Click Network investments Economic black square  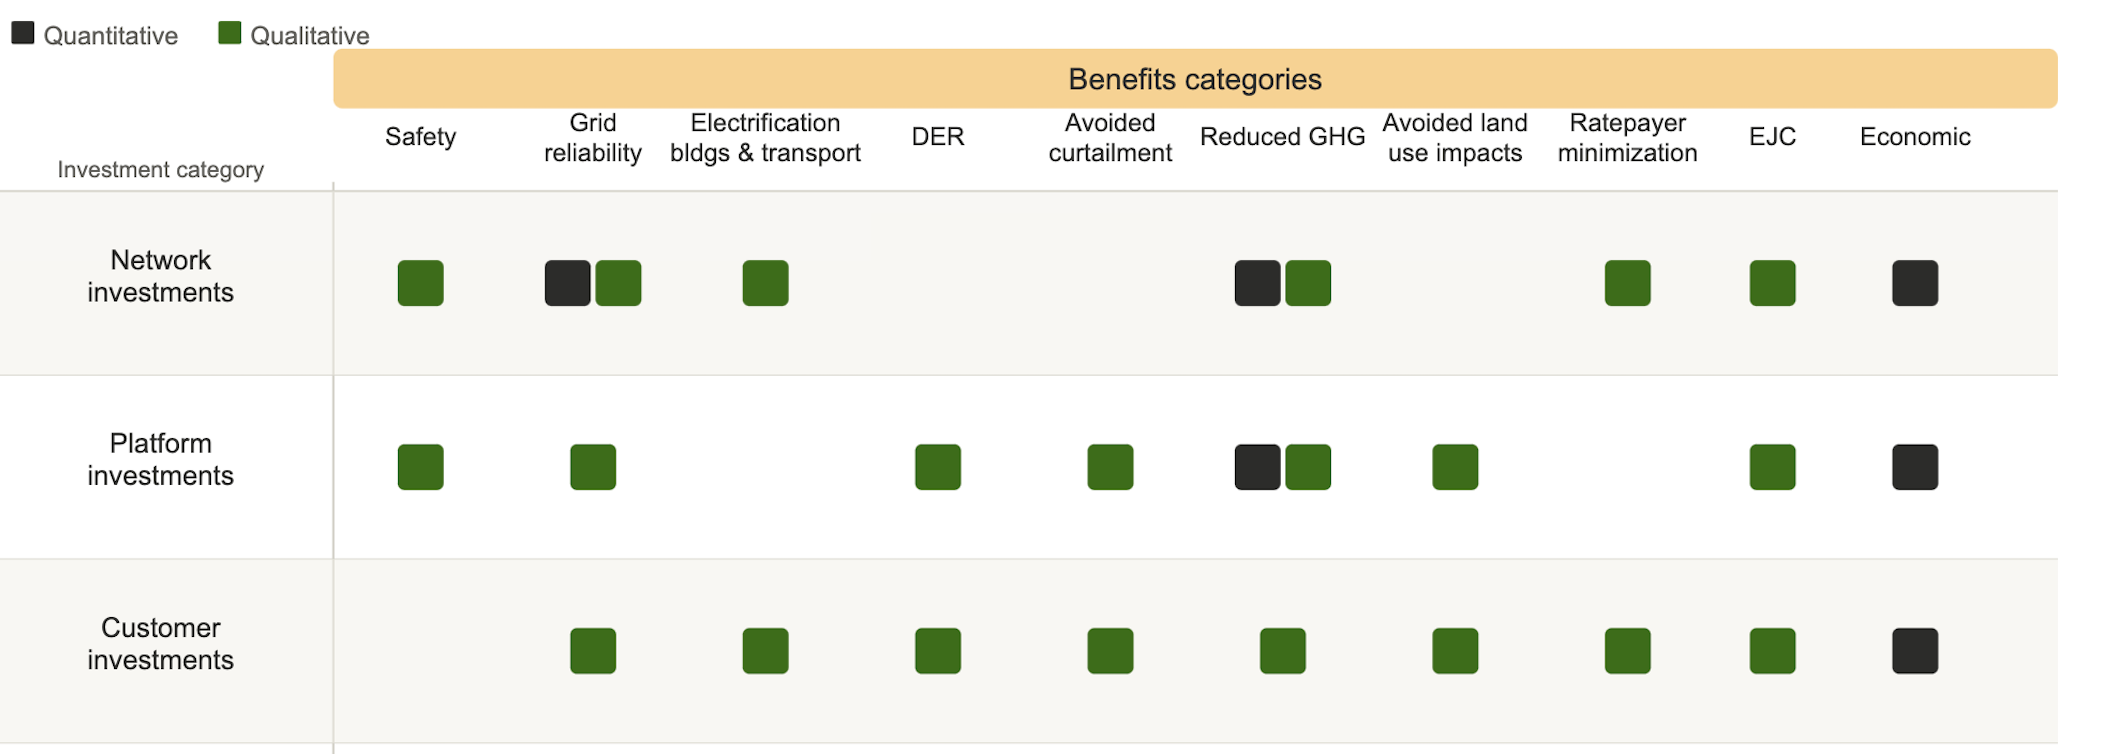[1914, 283]
